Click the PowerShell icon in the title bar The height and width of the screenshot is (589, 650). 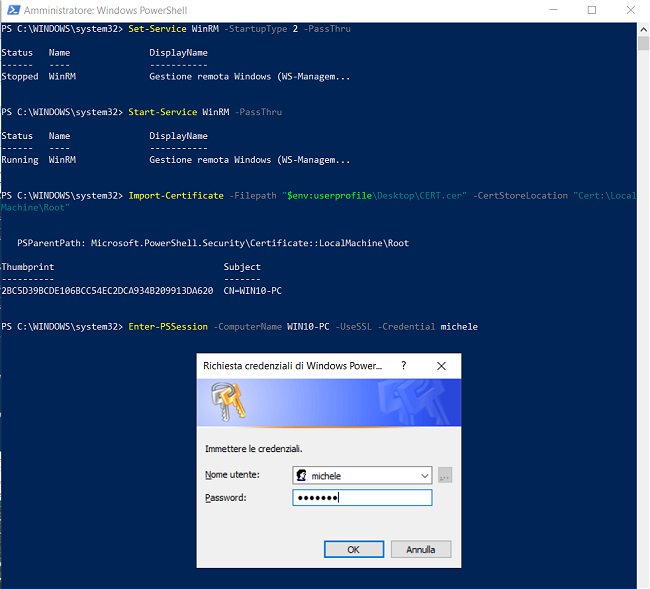(x=12, y=9)
